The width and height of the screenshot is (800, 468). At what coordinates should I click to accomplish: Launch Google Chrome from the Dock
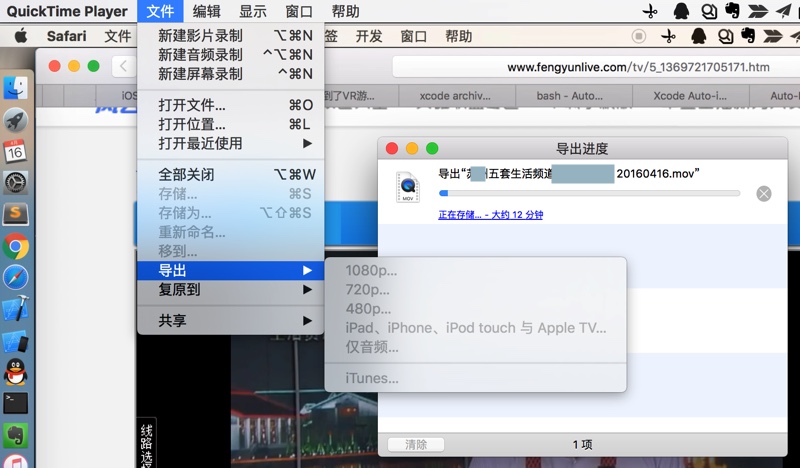click(x=15, y=247)
